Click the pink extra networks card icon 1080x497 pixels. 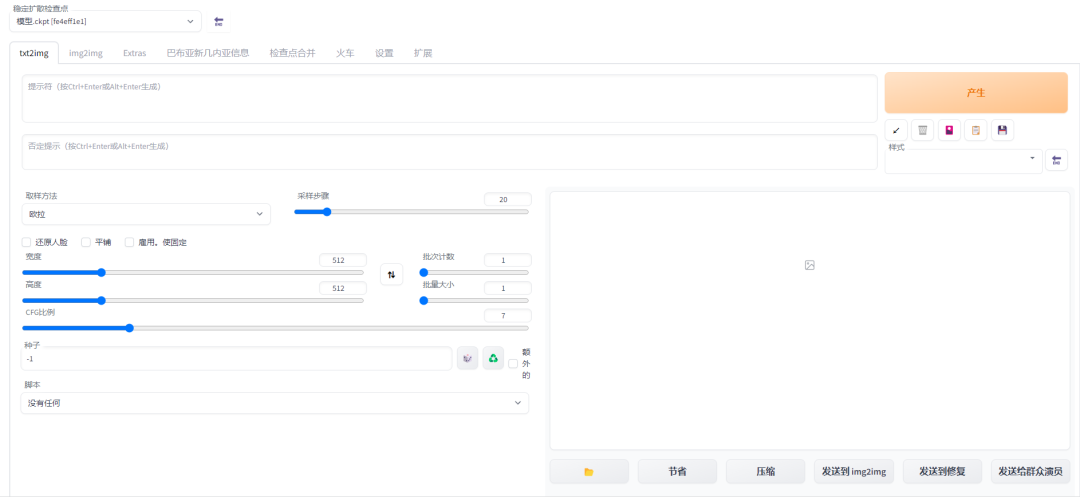coord(949,130)
